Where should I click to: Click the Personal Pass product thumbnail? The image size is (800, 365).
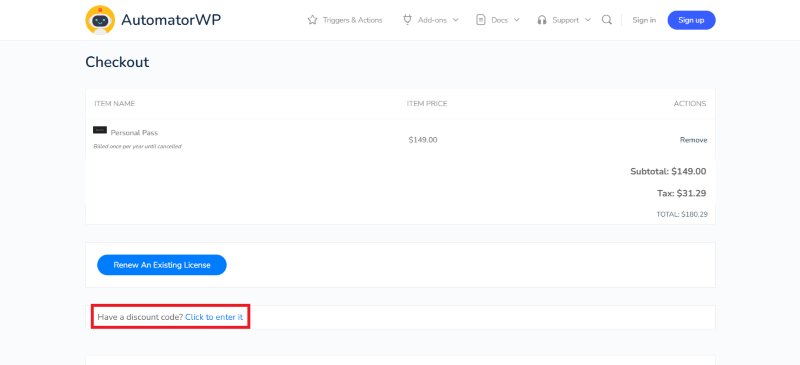(100, 130)
